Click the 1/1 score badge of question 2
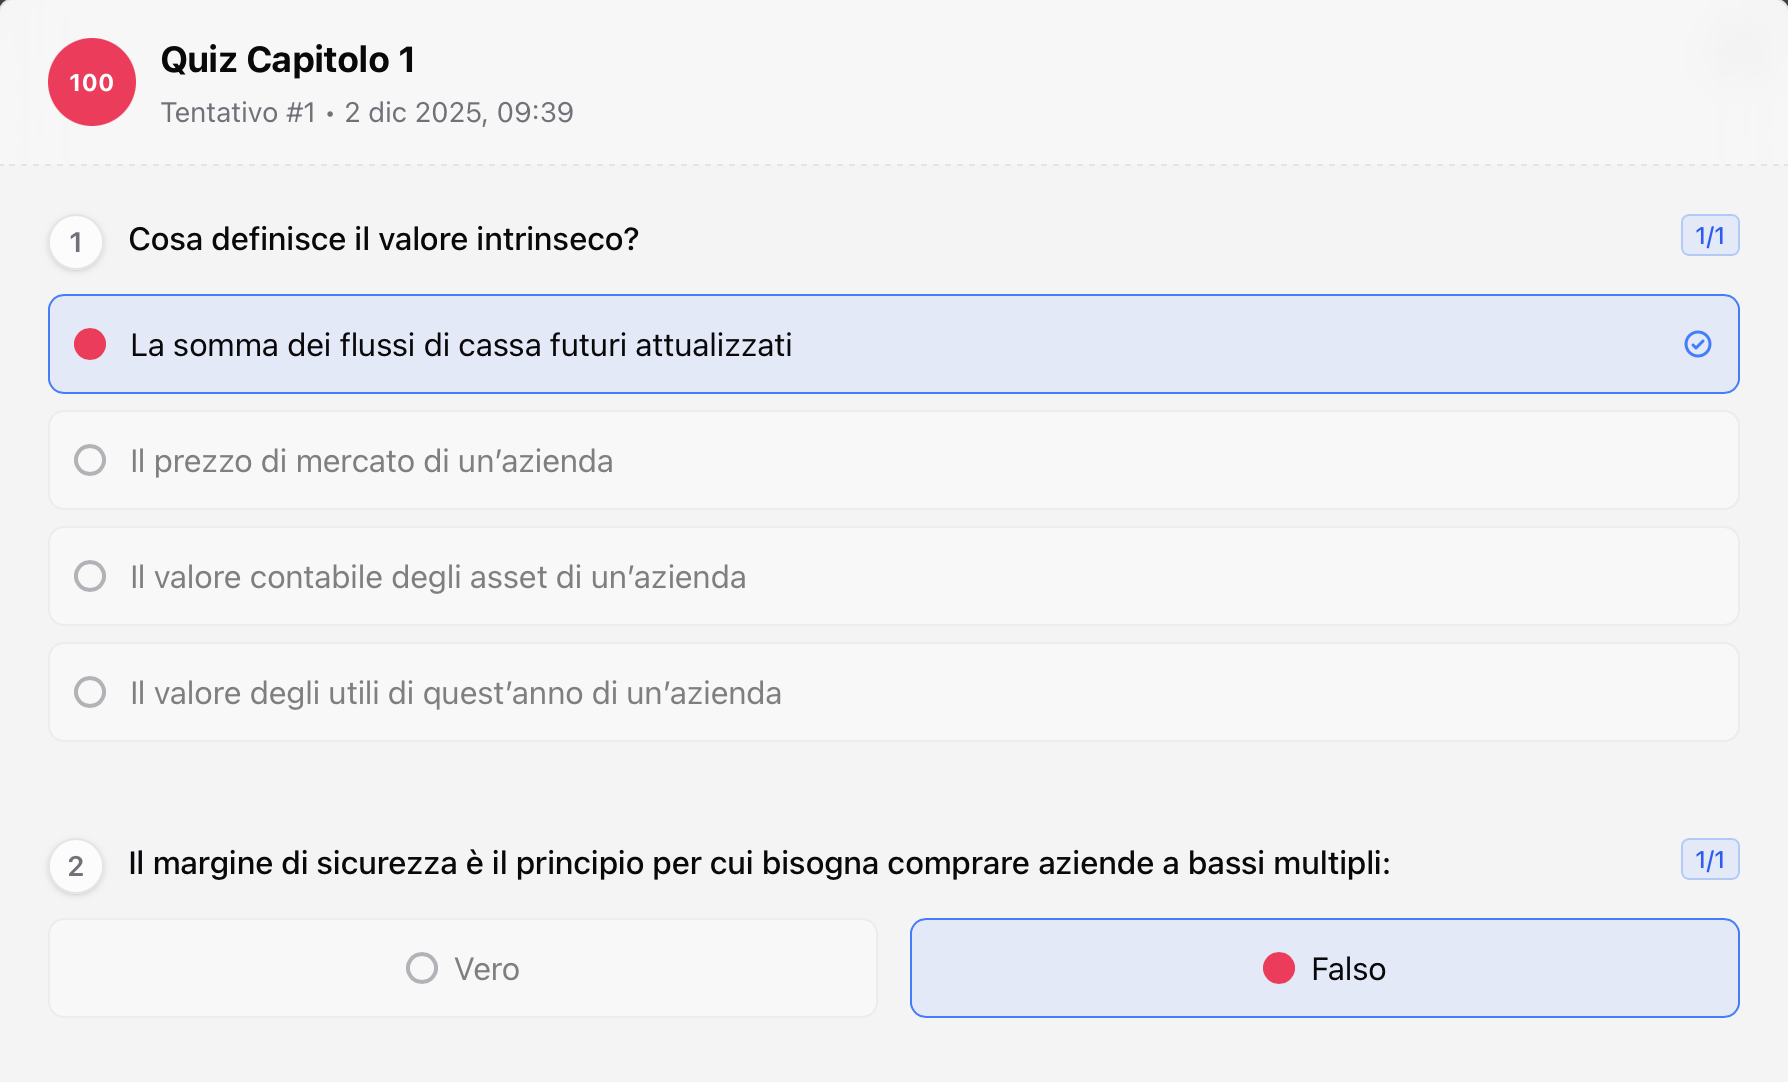Viewport: 1788px width, 1082px height. click(x=1709, y=860)
